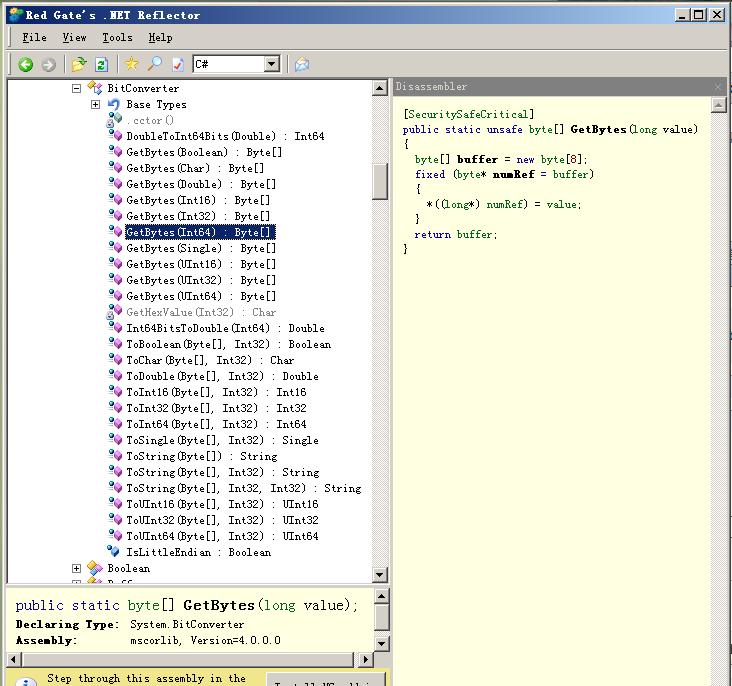
Task: Click method icon beside ToUInt64
Action: (115, 535)
